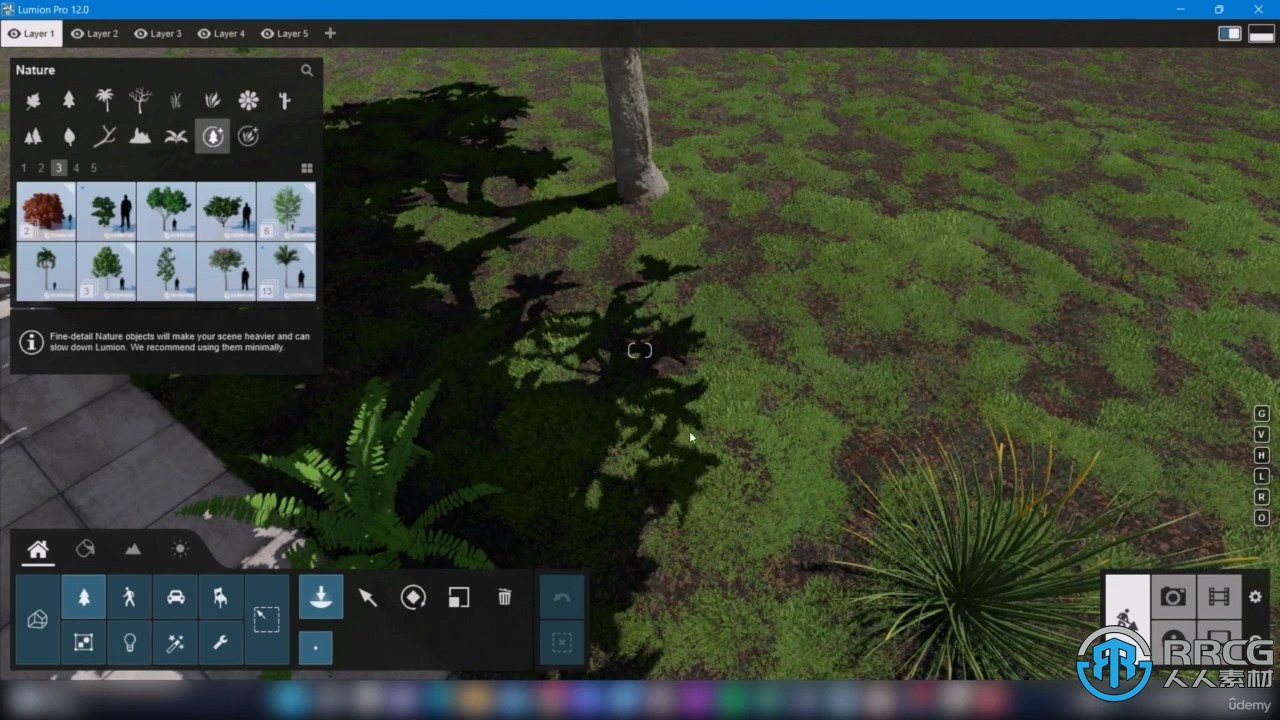
Task: Toggle Layer 3 visibility eye
Action: [x=140, y=33]
